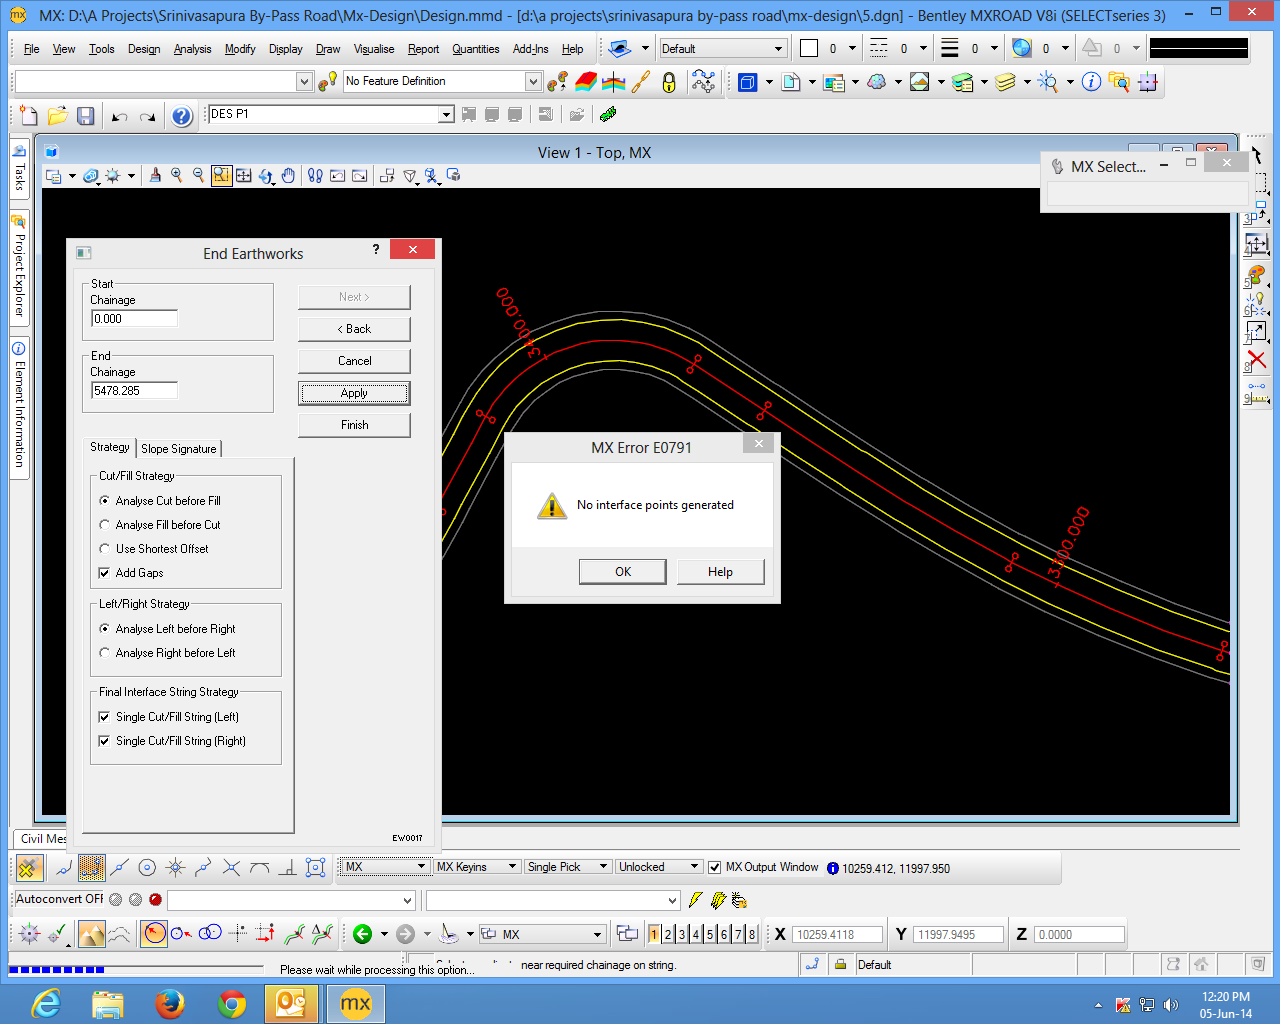The image size is (1280, 1024).
Task: Click the lock icon in the feature toolbar
Action: point(669,82)
